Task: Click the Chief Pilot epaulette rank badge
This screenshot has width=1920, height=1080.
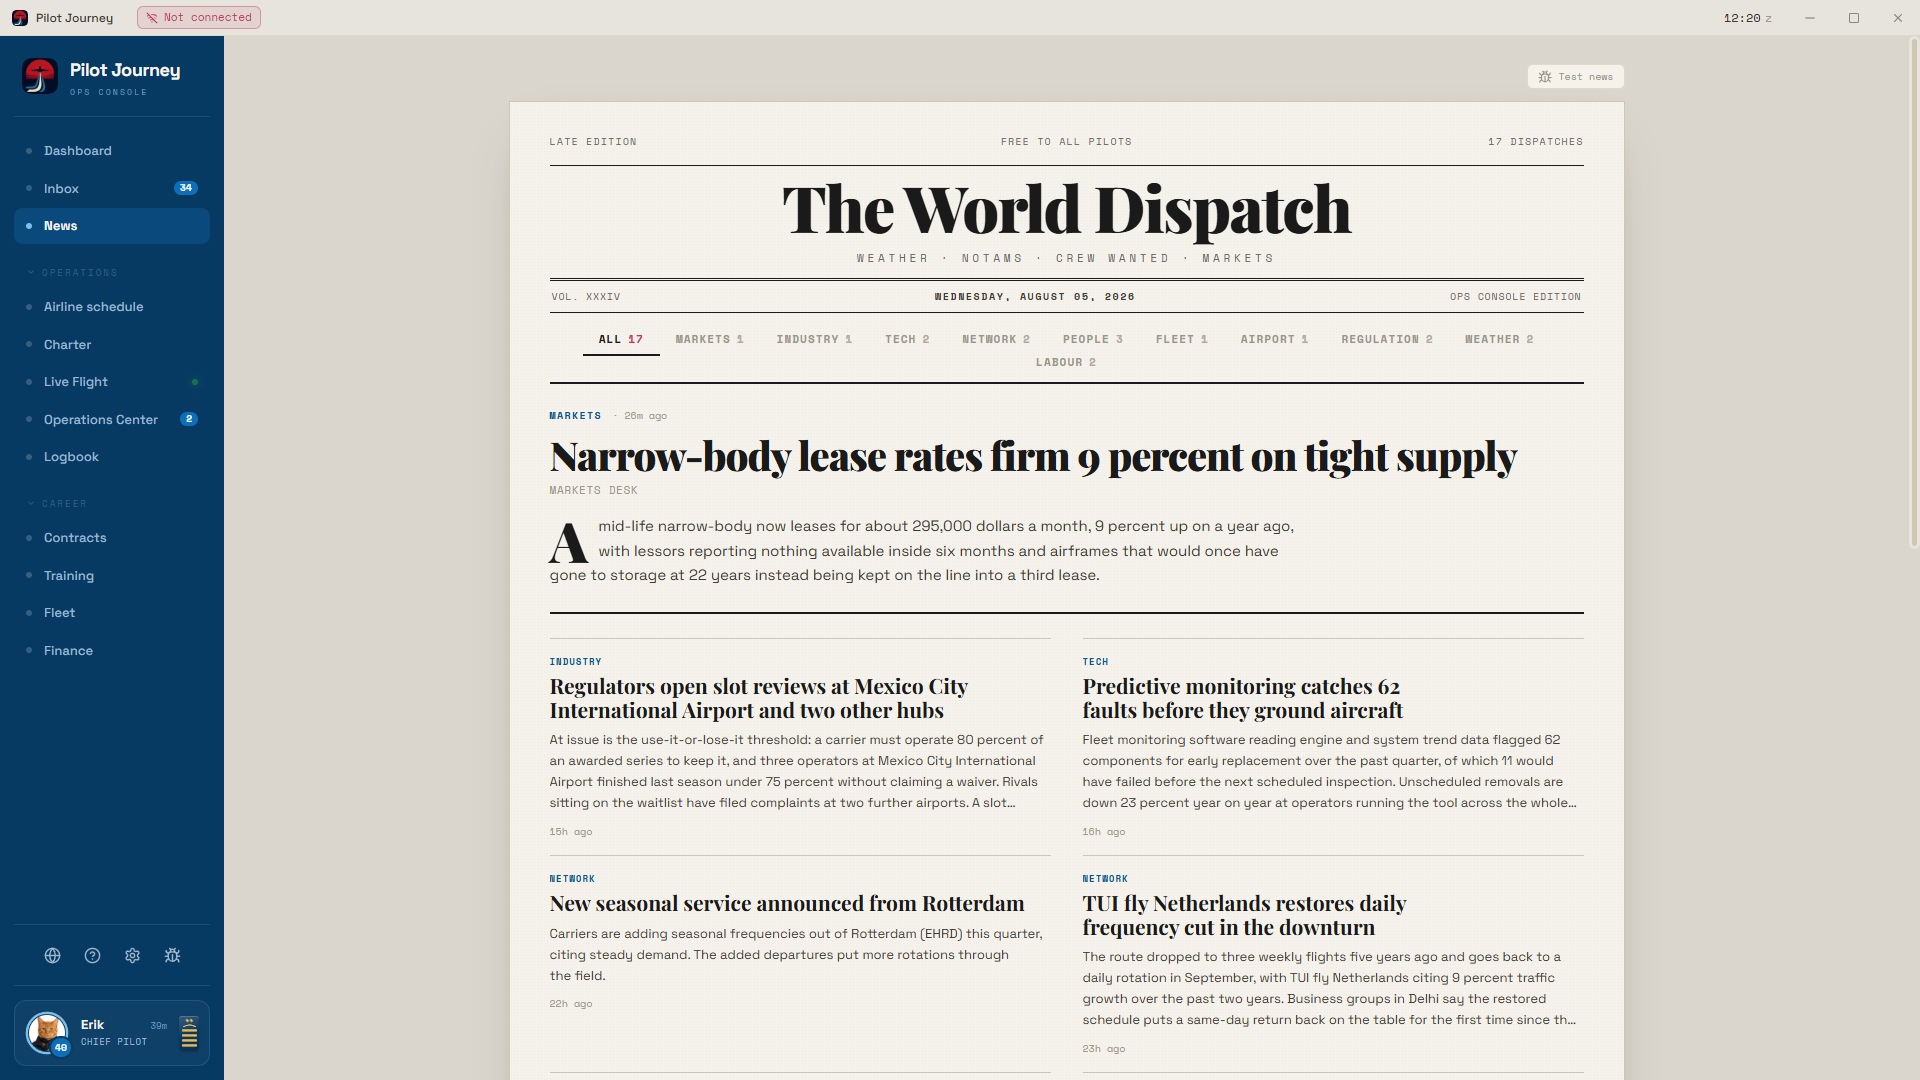Action: click(189, 1033)
